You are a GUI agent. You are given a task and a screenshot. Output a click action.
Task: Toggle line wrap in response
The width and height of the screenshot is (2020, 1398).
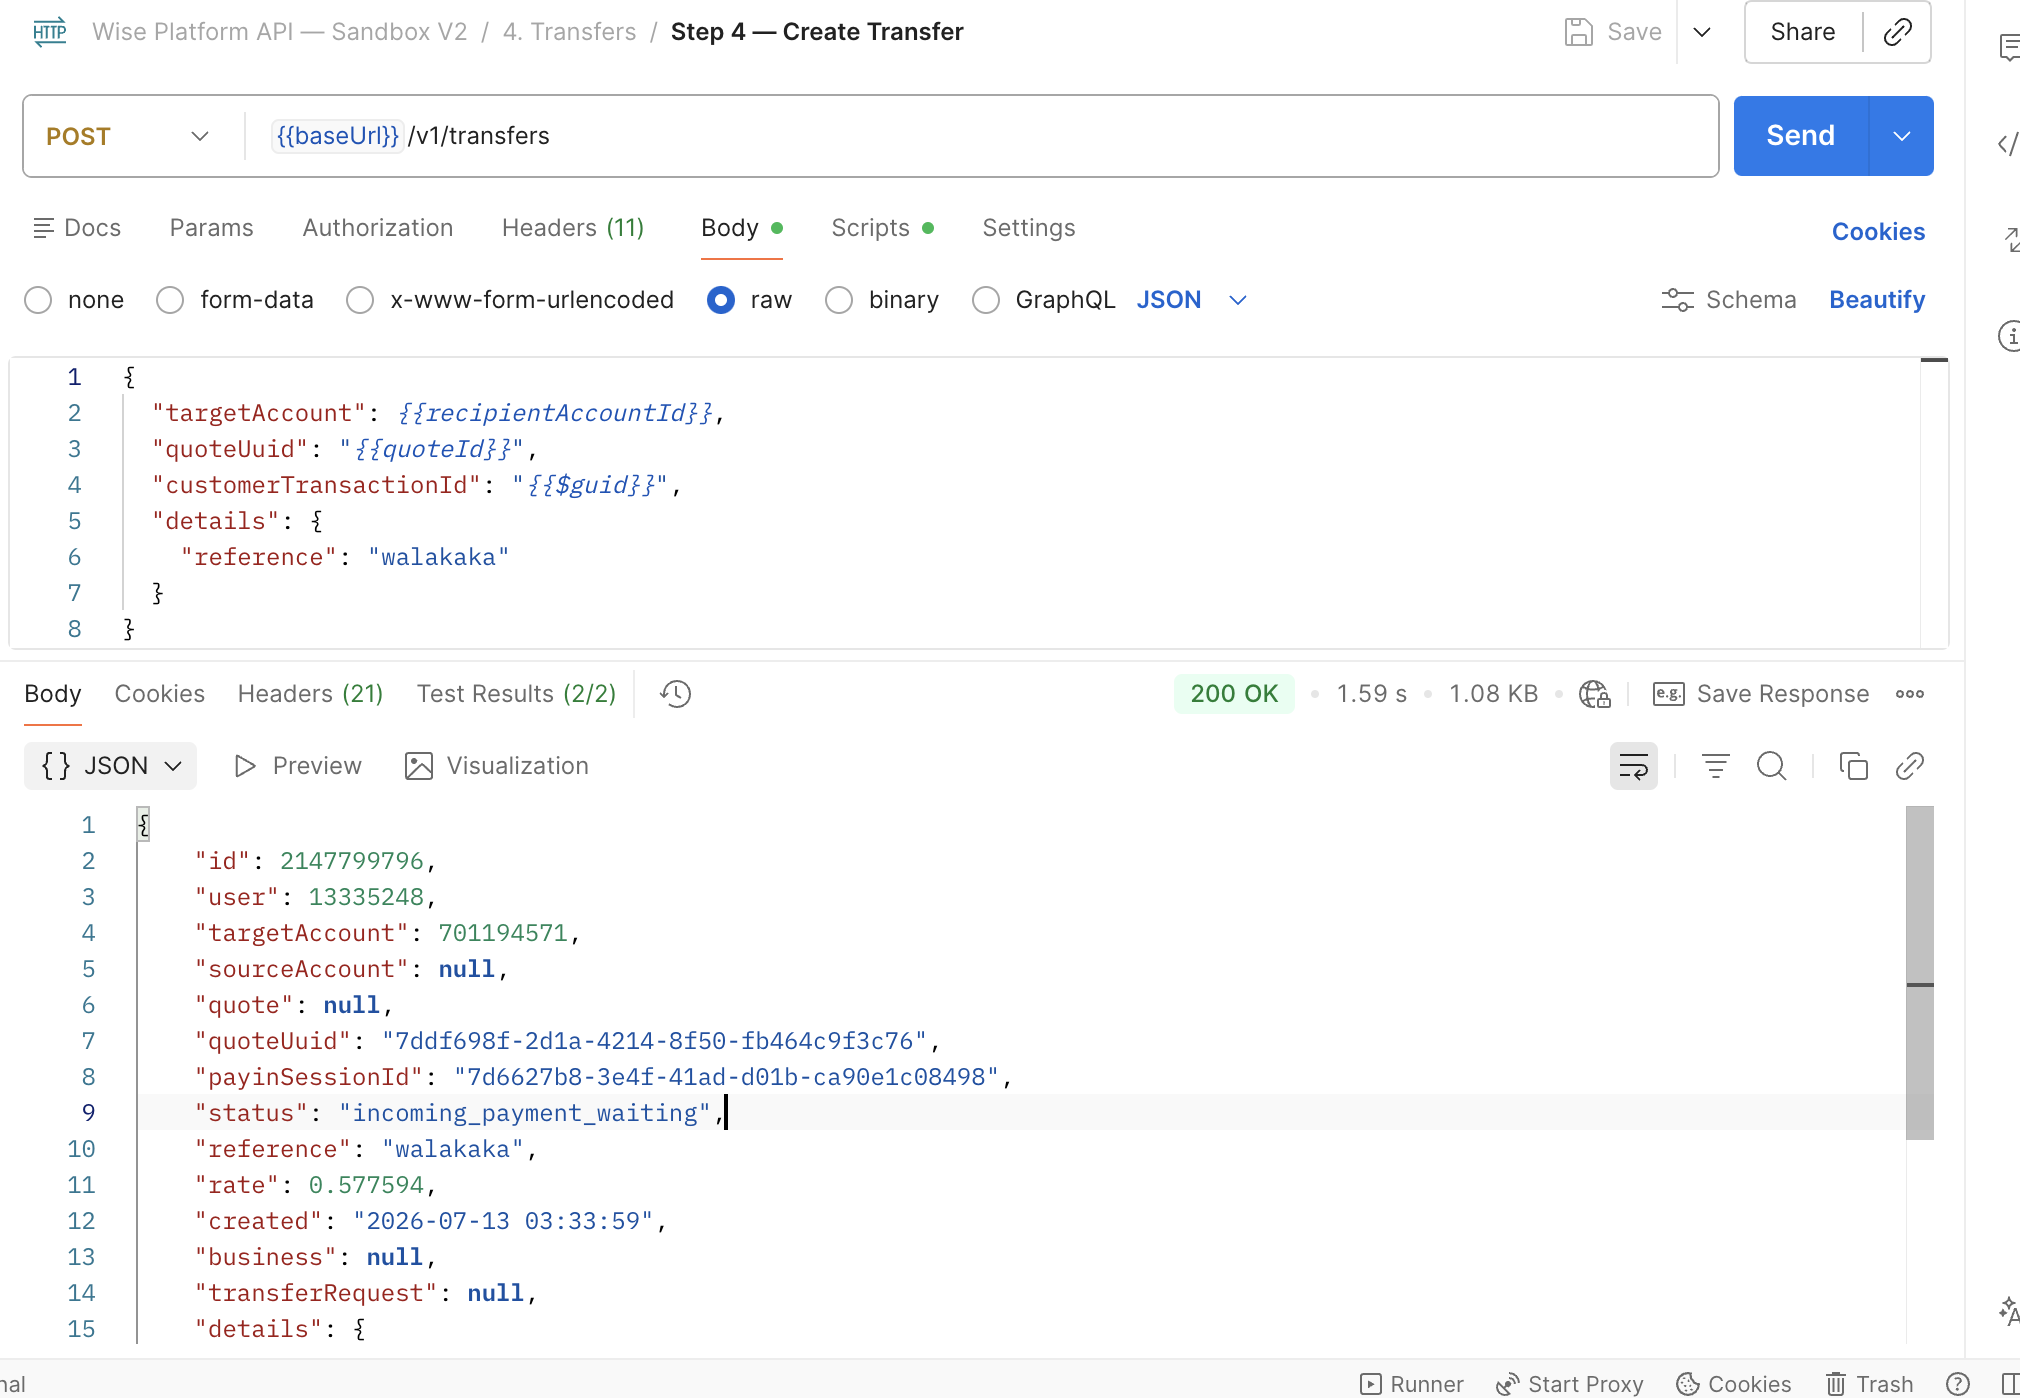1633,766
